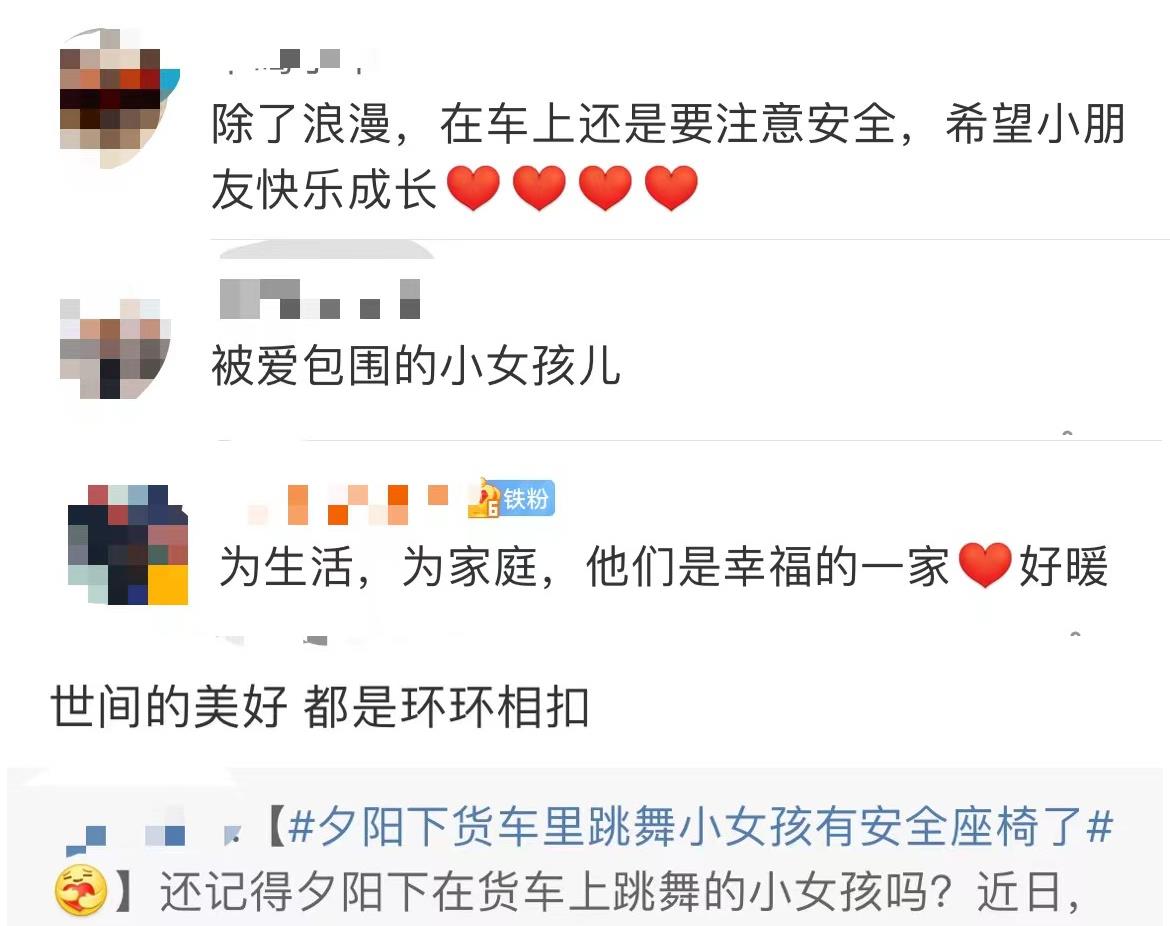1170x926 pixels.
Task: Open the orange blurred username beside 铁粉
Action: pyautogui.click(x=347, y=504)
